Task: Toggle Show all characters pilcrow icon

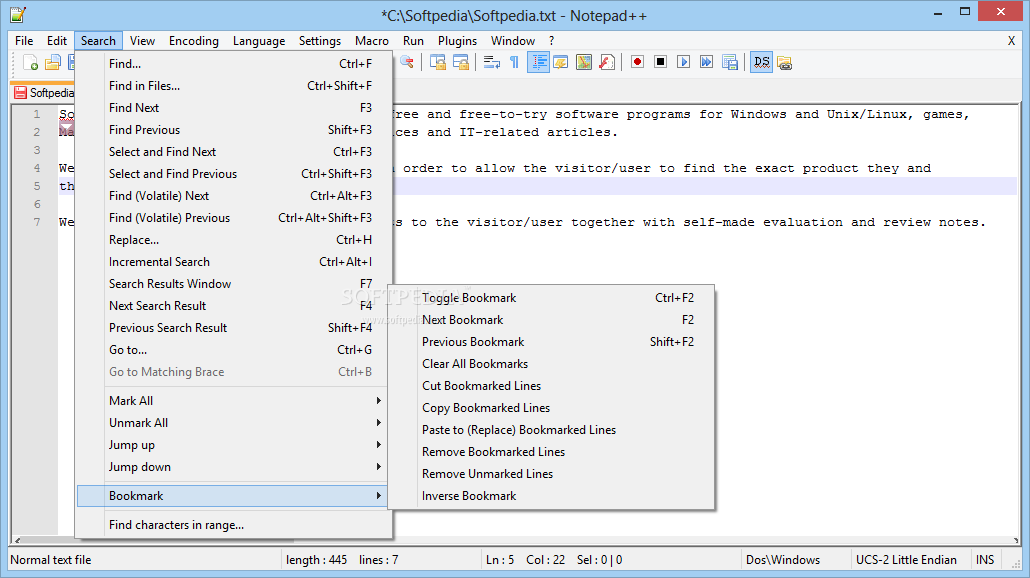Action: pyautogui.click(x=514, y=62)
